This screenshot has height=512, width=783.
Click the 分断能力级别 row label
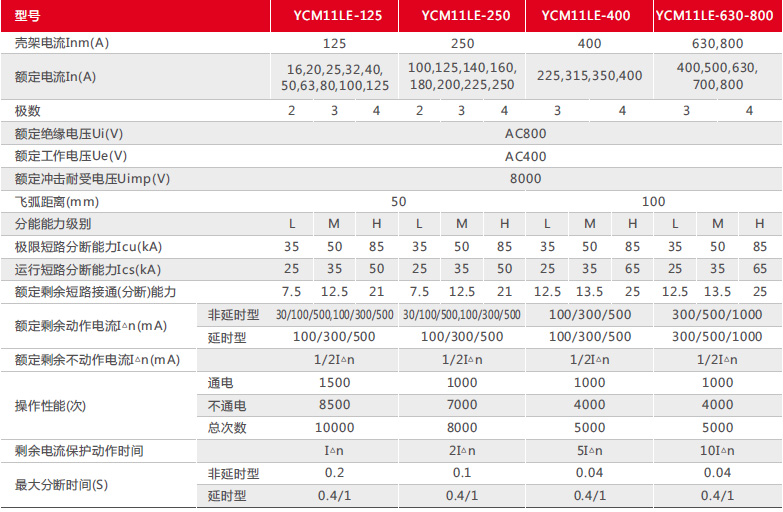[x=53, y=224]
